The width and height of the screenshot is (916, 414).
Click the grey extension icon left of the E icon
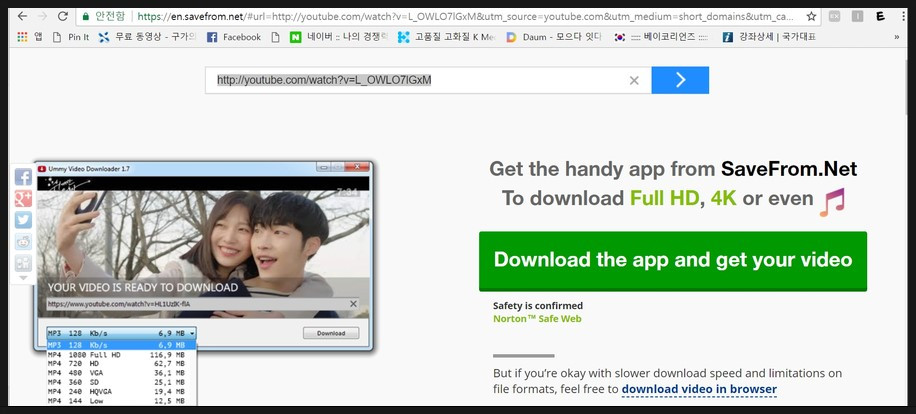point(857,16)
